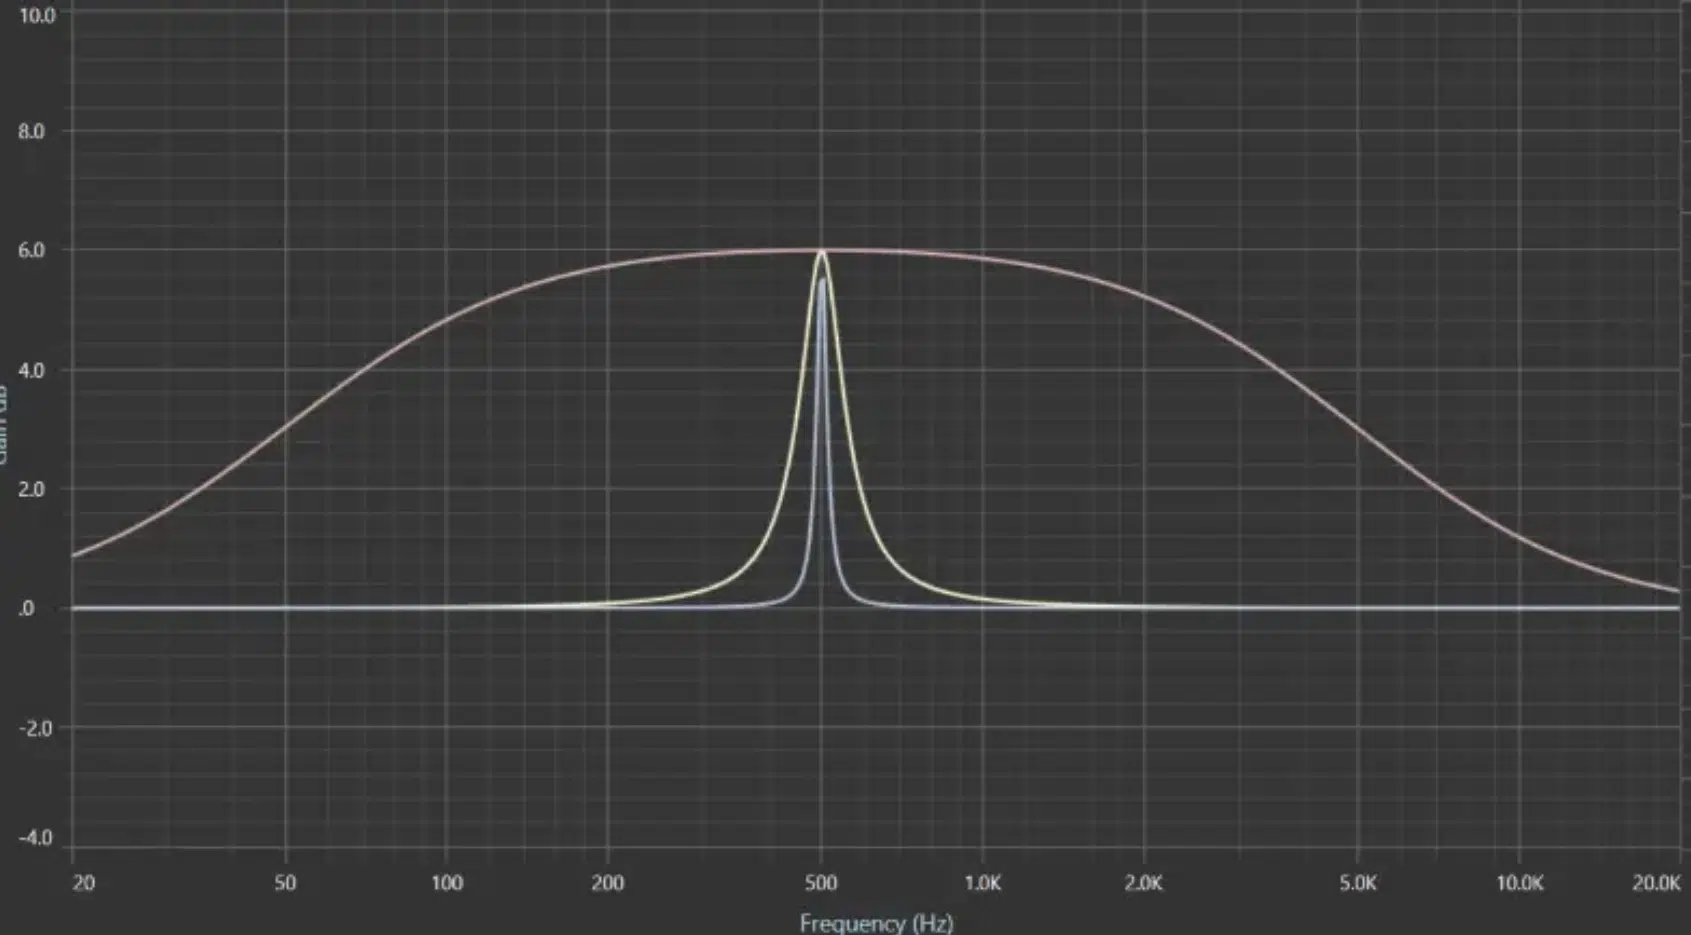Click the 5.0K frequency label
1691x935 pixels.
[1360, 883]
